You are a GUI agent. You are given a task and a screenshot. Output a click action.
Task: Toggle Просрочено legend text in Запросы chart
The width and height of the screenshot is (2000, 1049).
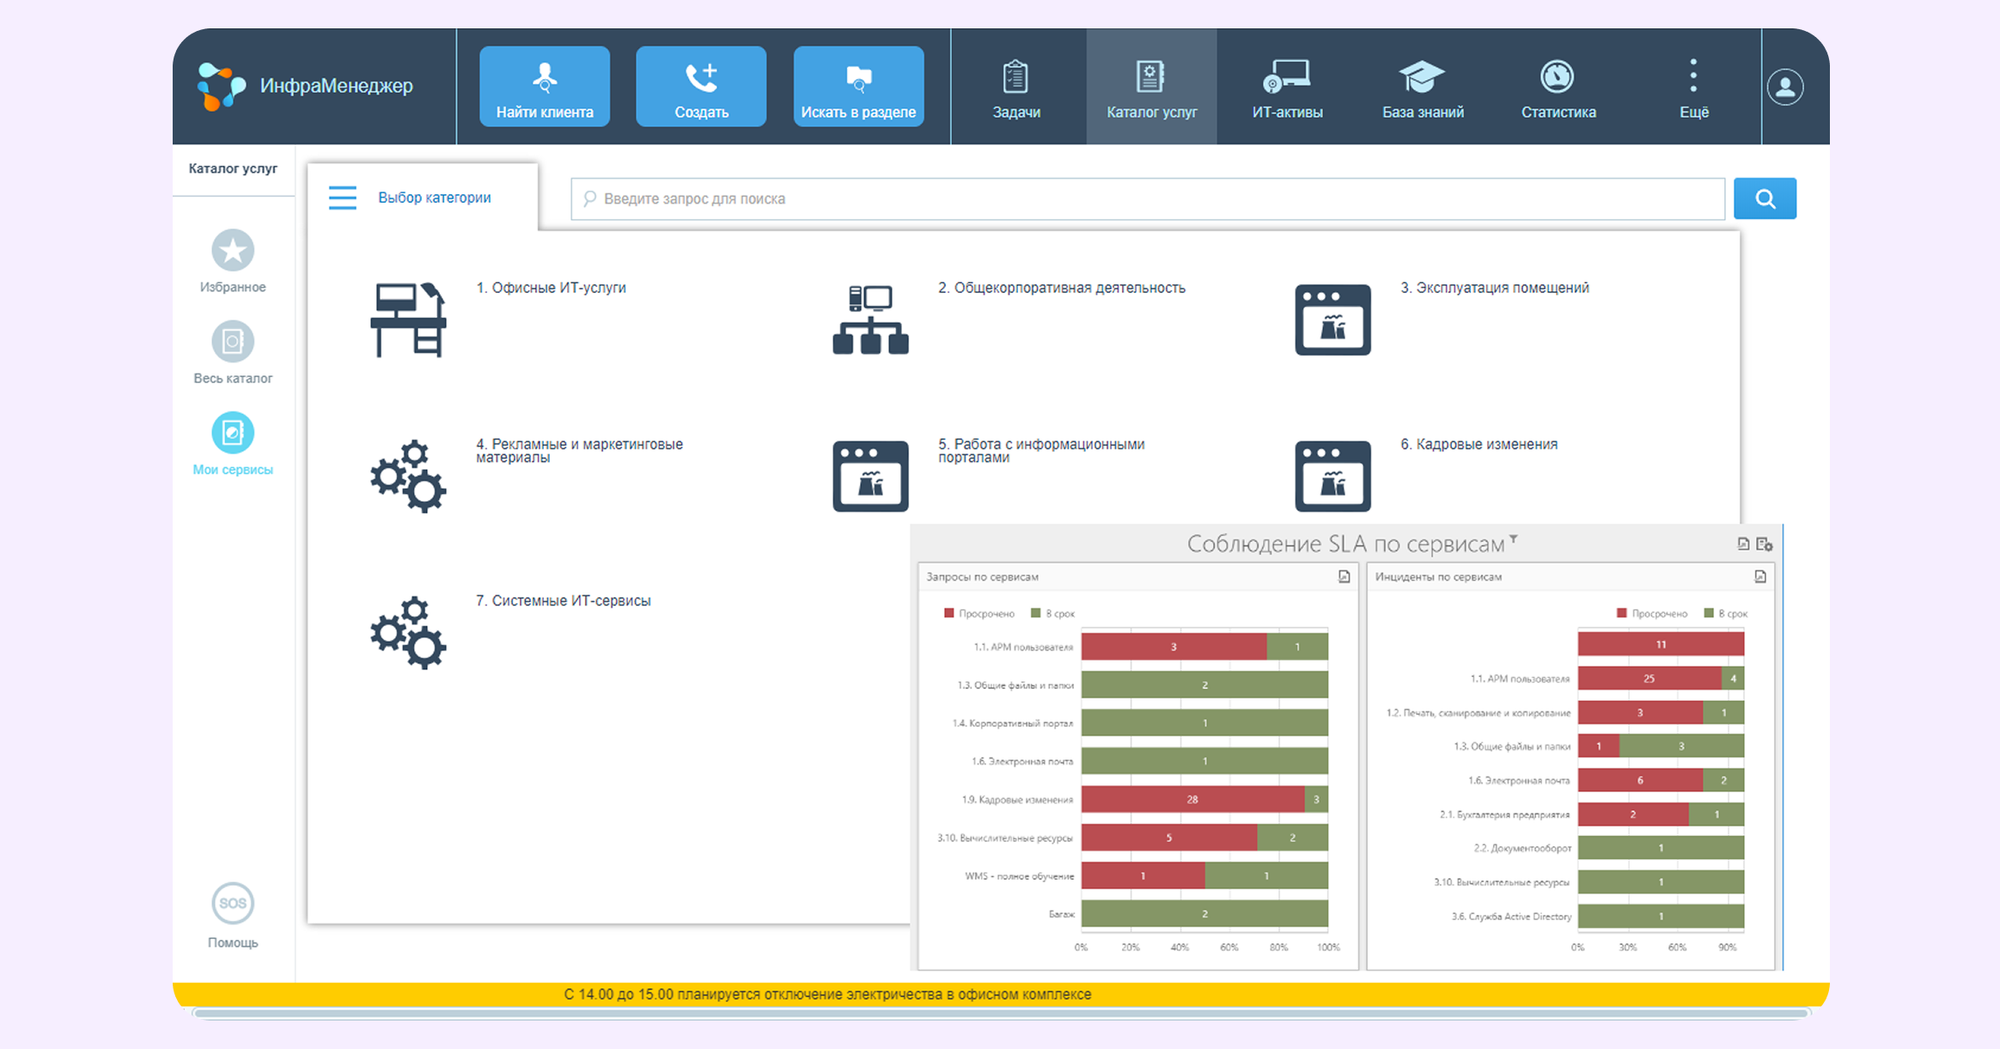pyautogui.click(x=986, y=614)
